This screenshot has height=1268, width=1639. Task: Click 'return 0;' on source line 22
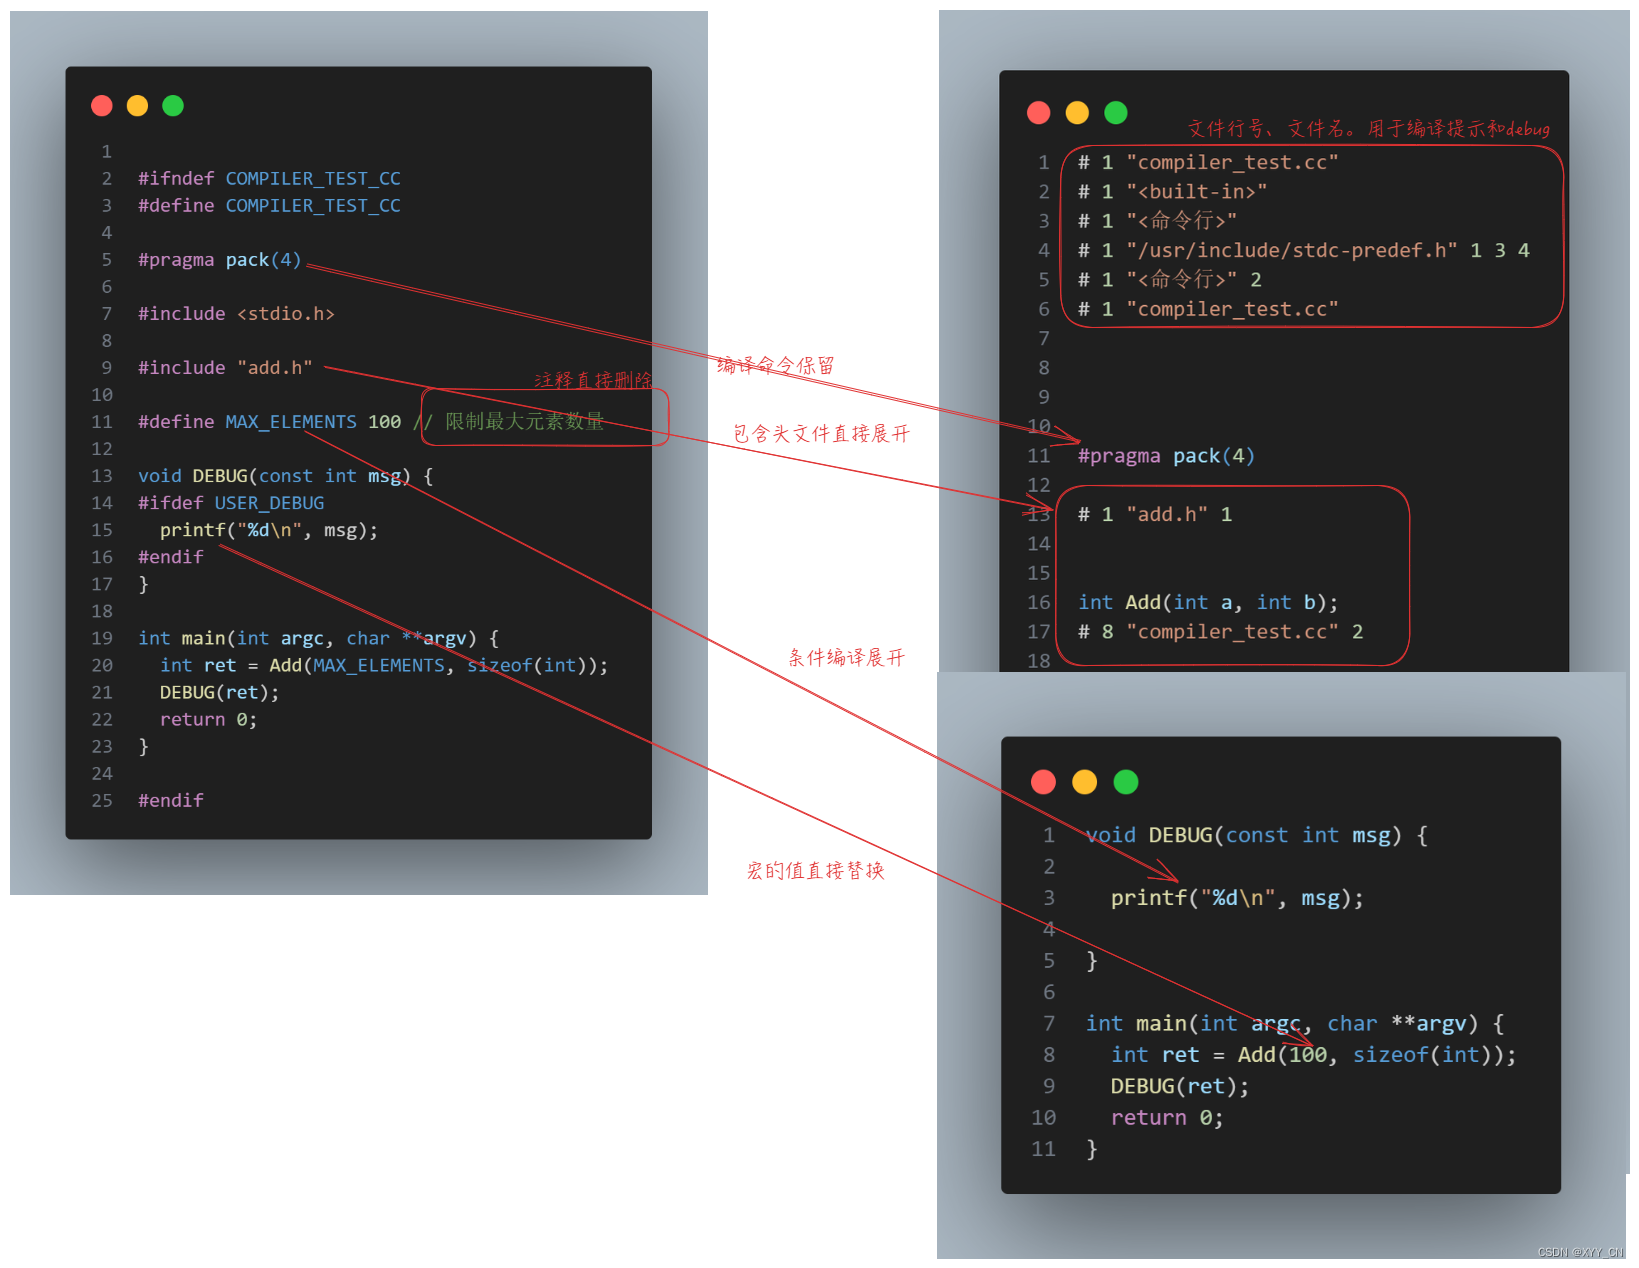point(209,719)
